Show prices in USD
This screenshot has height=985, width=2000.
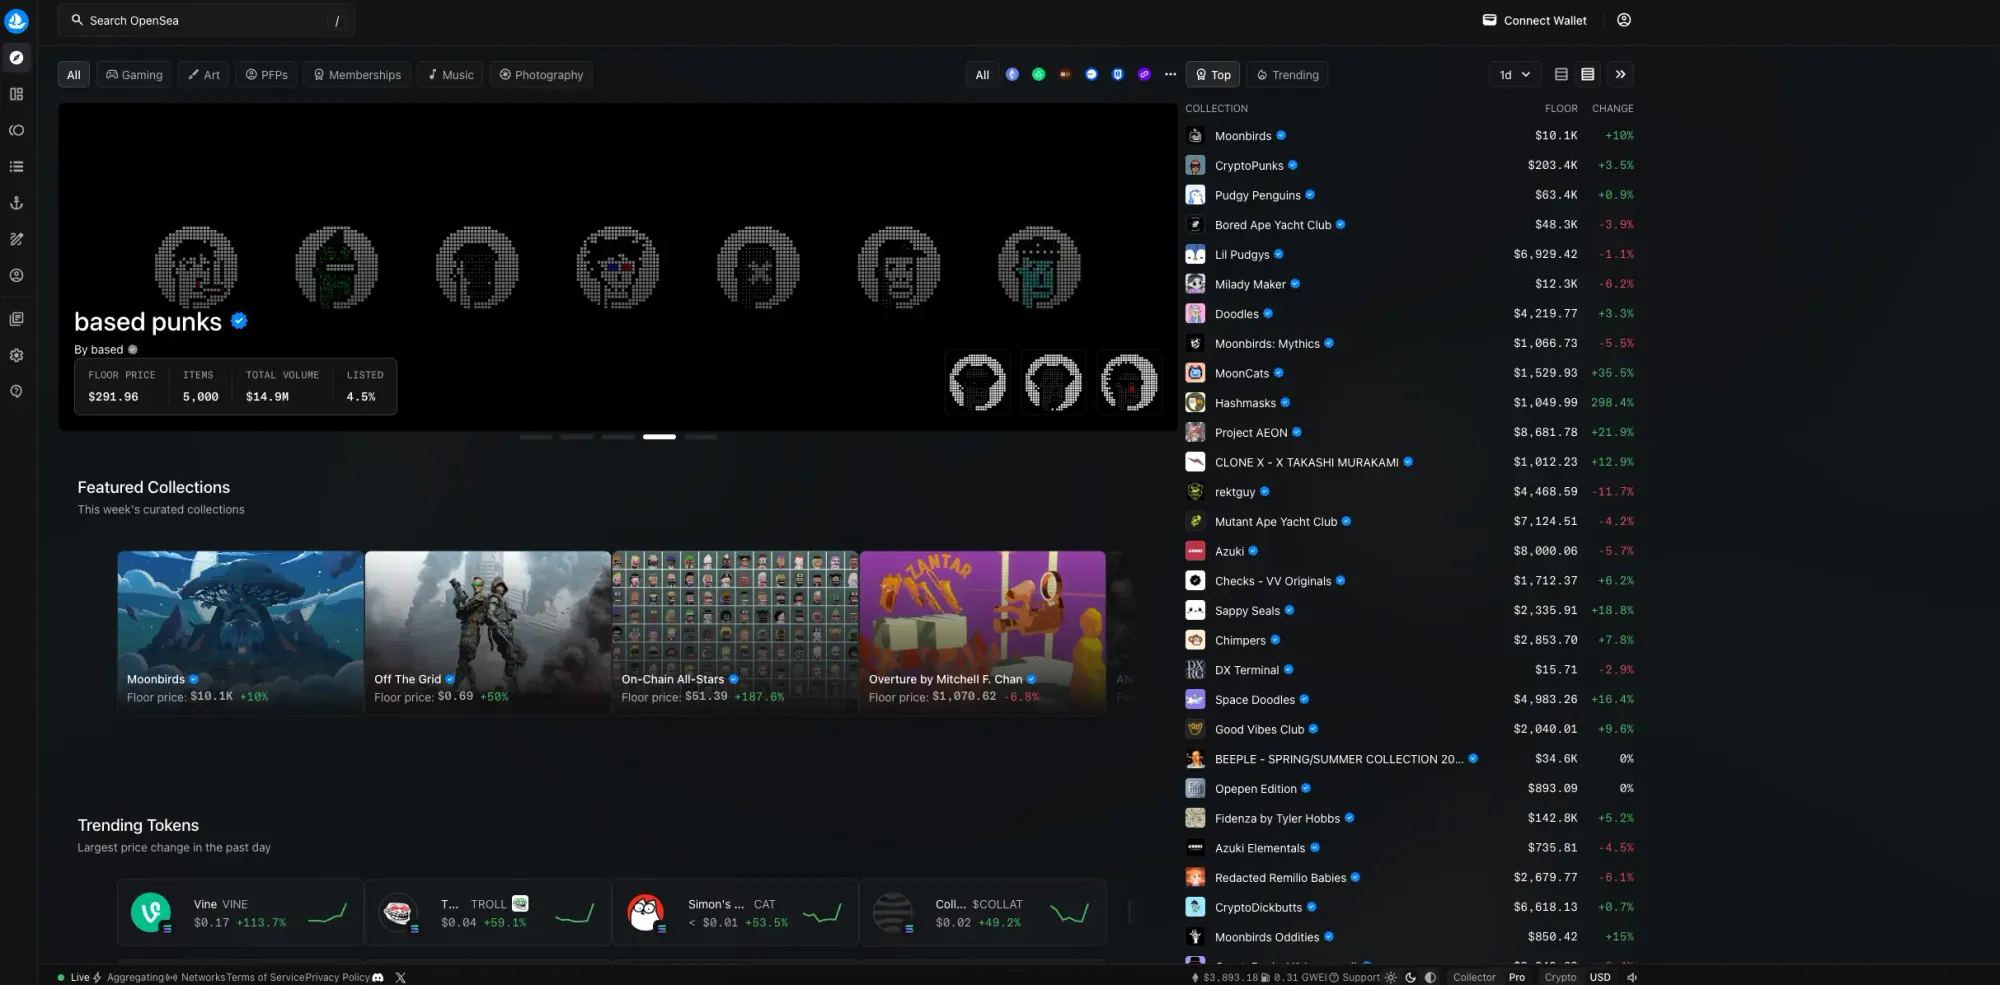click(1600, 977)
